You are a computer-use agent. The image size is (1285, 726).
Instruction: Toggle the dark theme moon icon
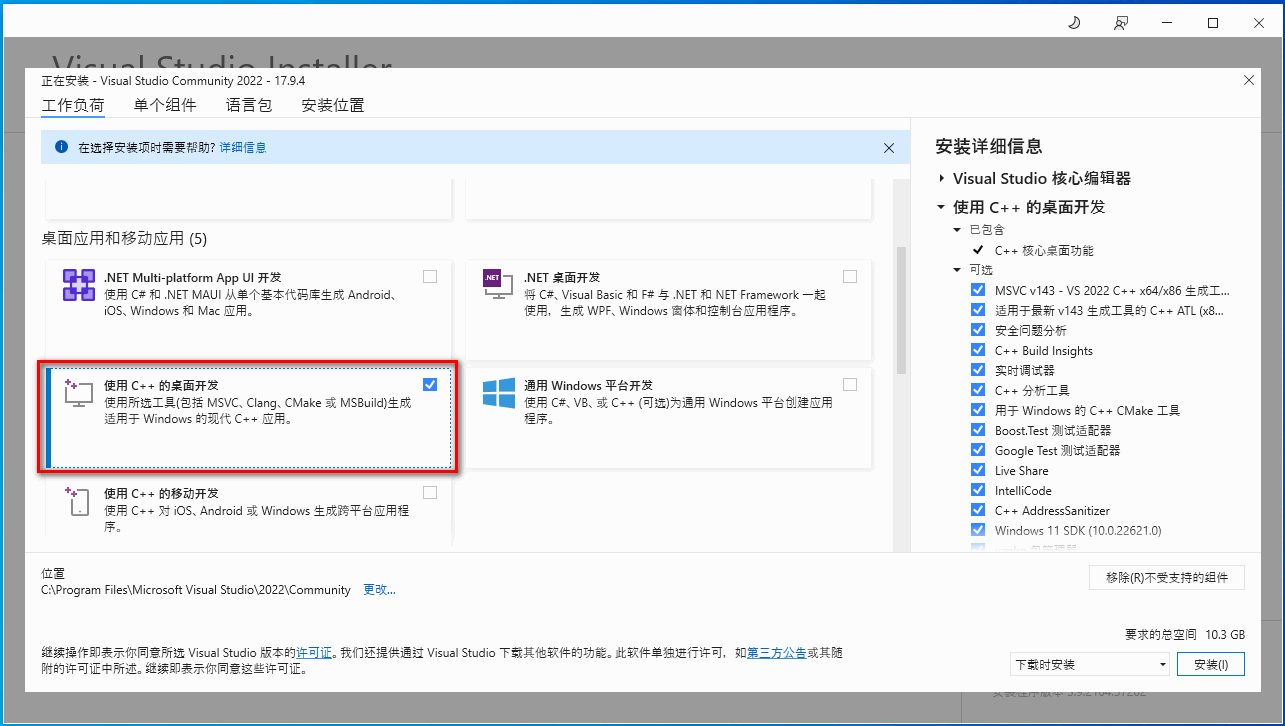1073,20
